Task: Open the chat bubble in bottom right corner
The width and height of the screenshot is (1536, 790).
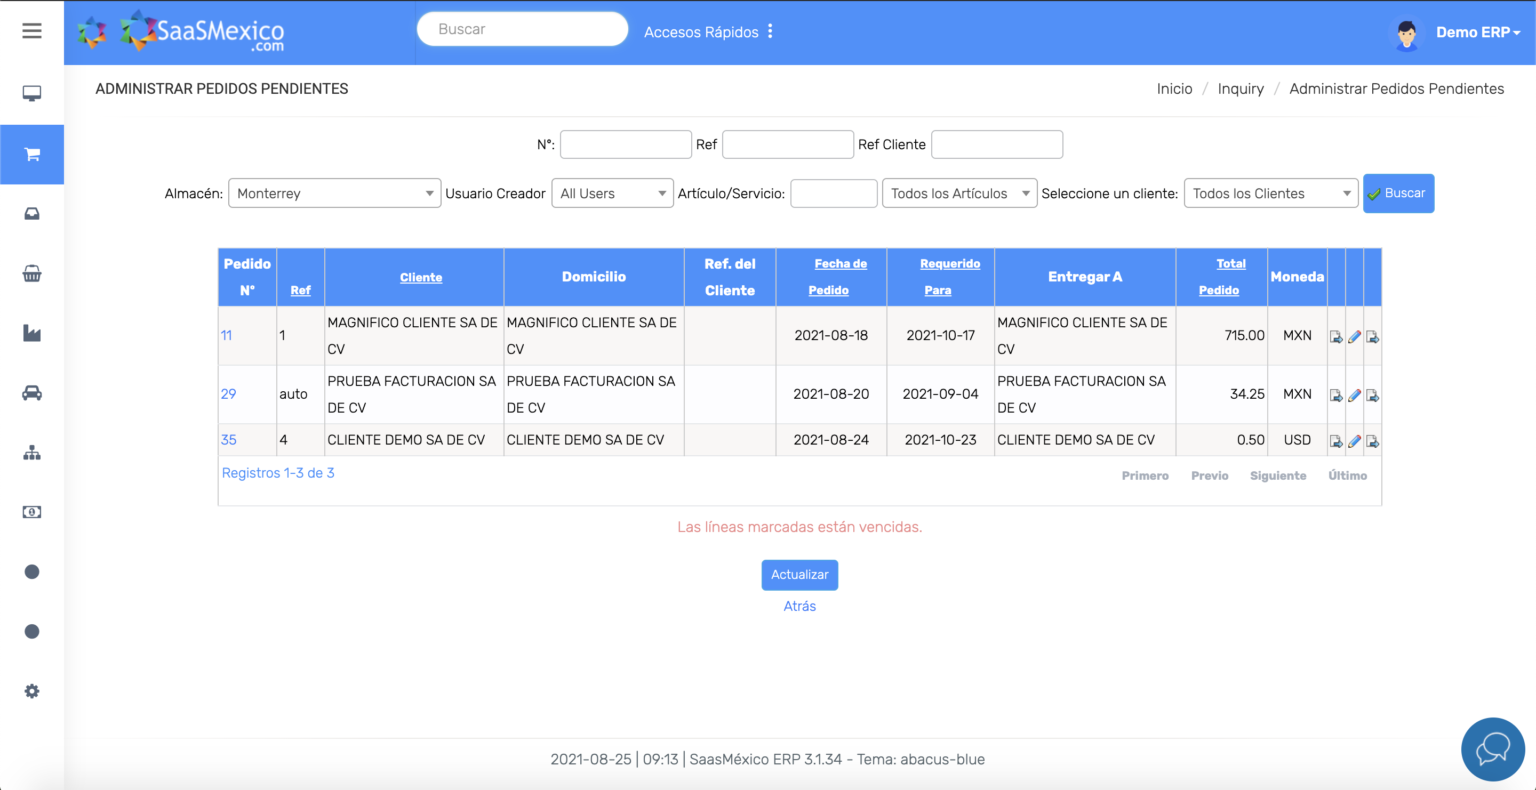Action: pyautogui.click(x=1492, y=749)
